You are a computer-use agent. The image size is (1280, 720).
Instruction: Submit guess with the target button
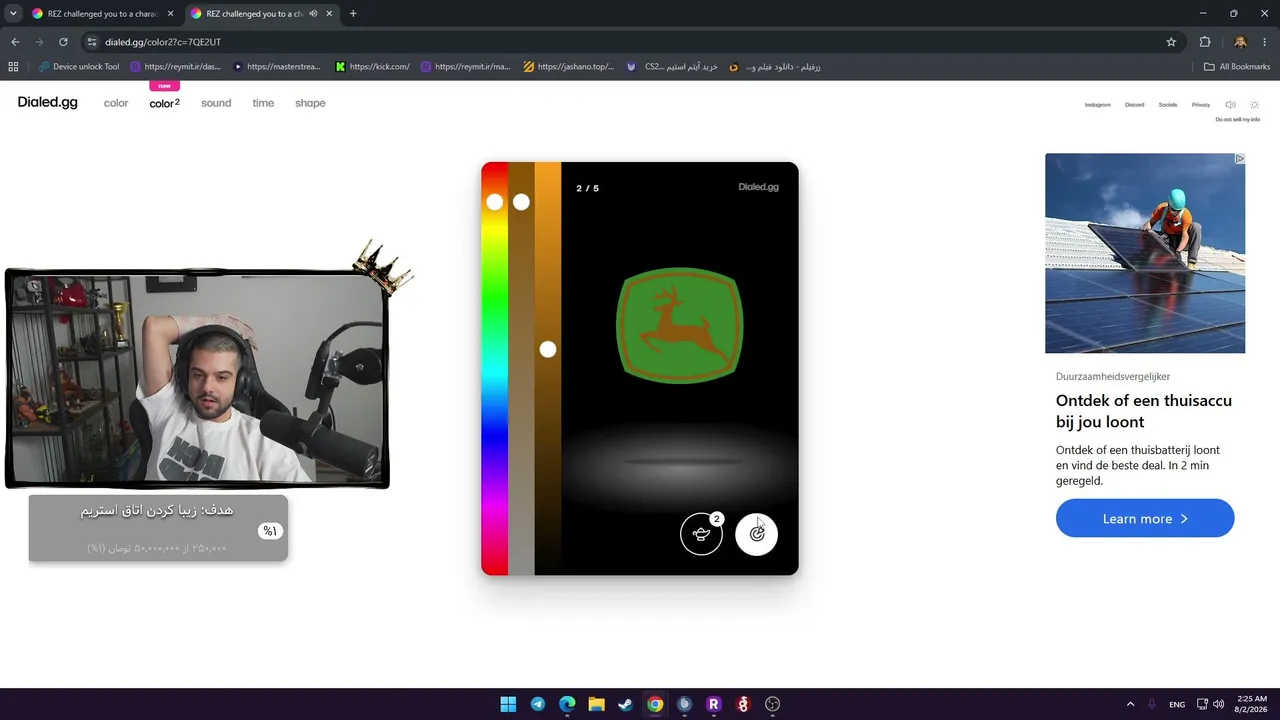click(x=757, y=533)
